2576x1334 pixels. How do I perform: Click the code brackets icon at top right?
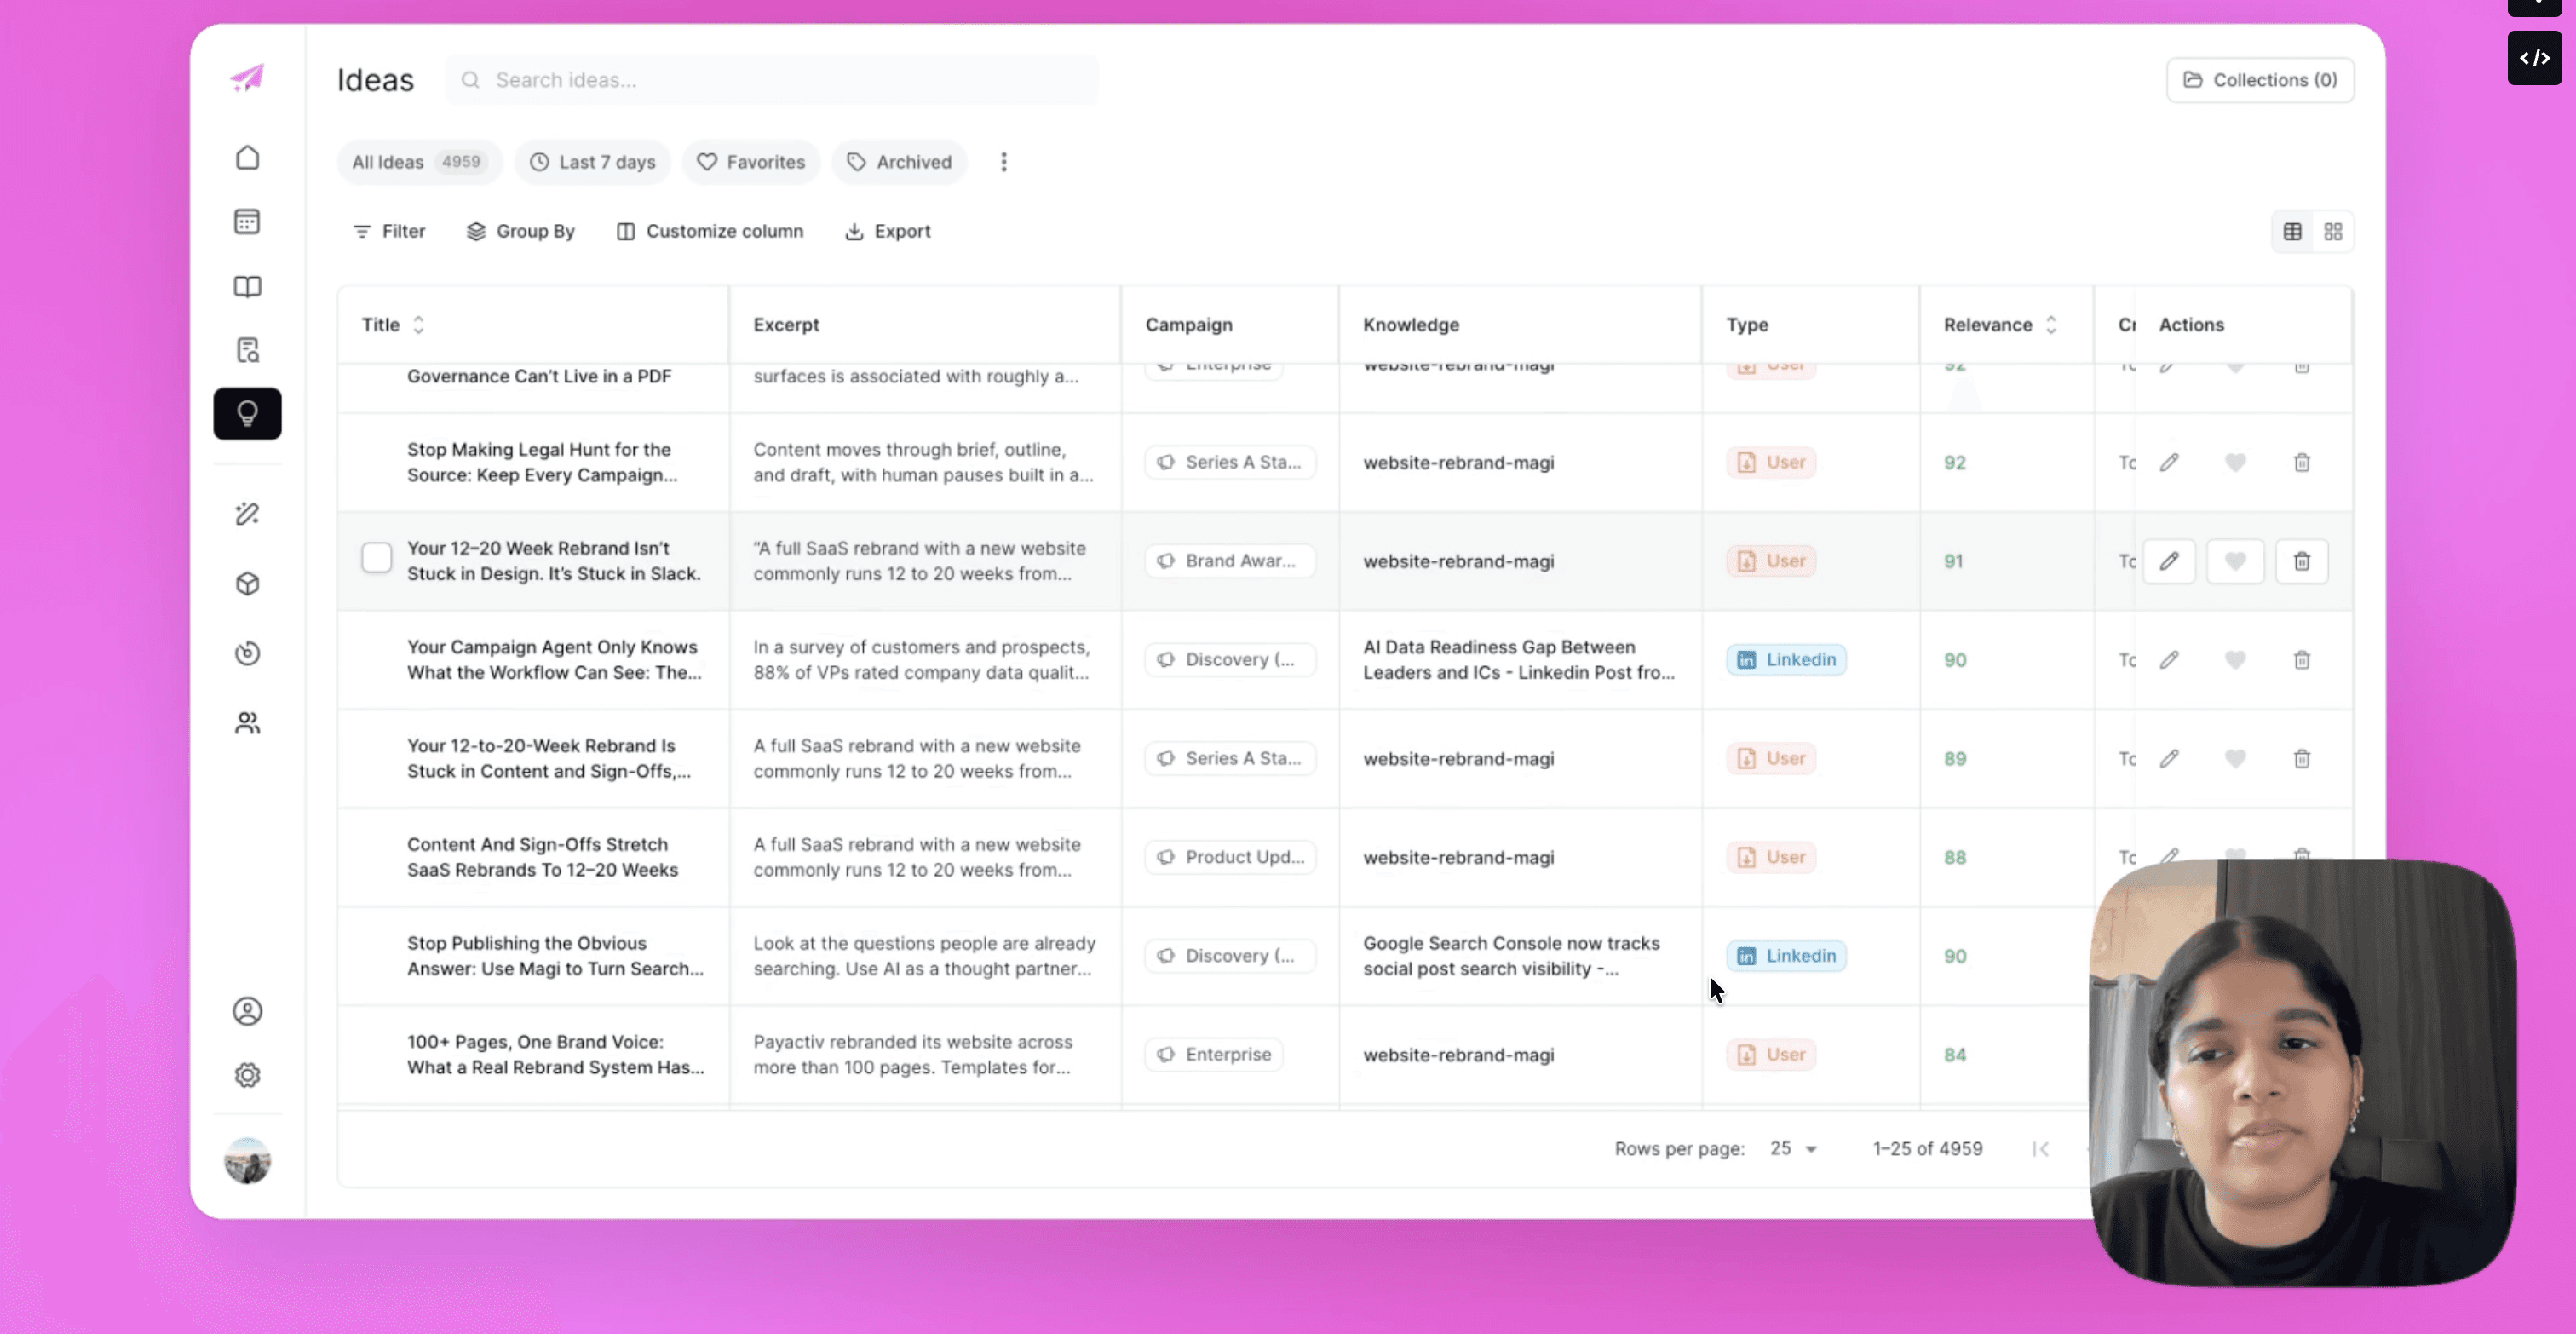tap(2534, 58)
